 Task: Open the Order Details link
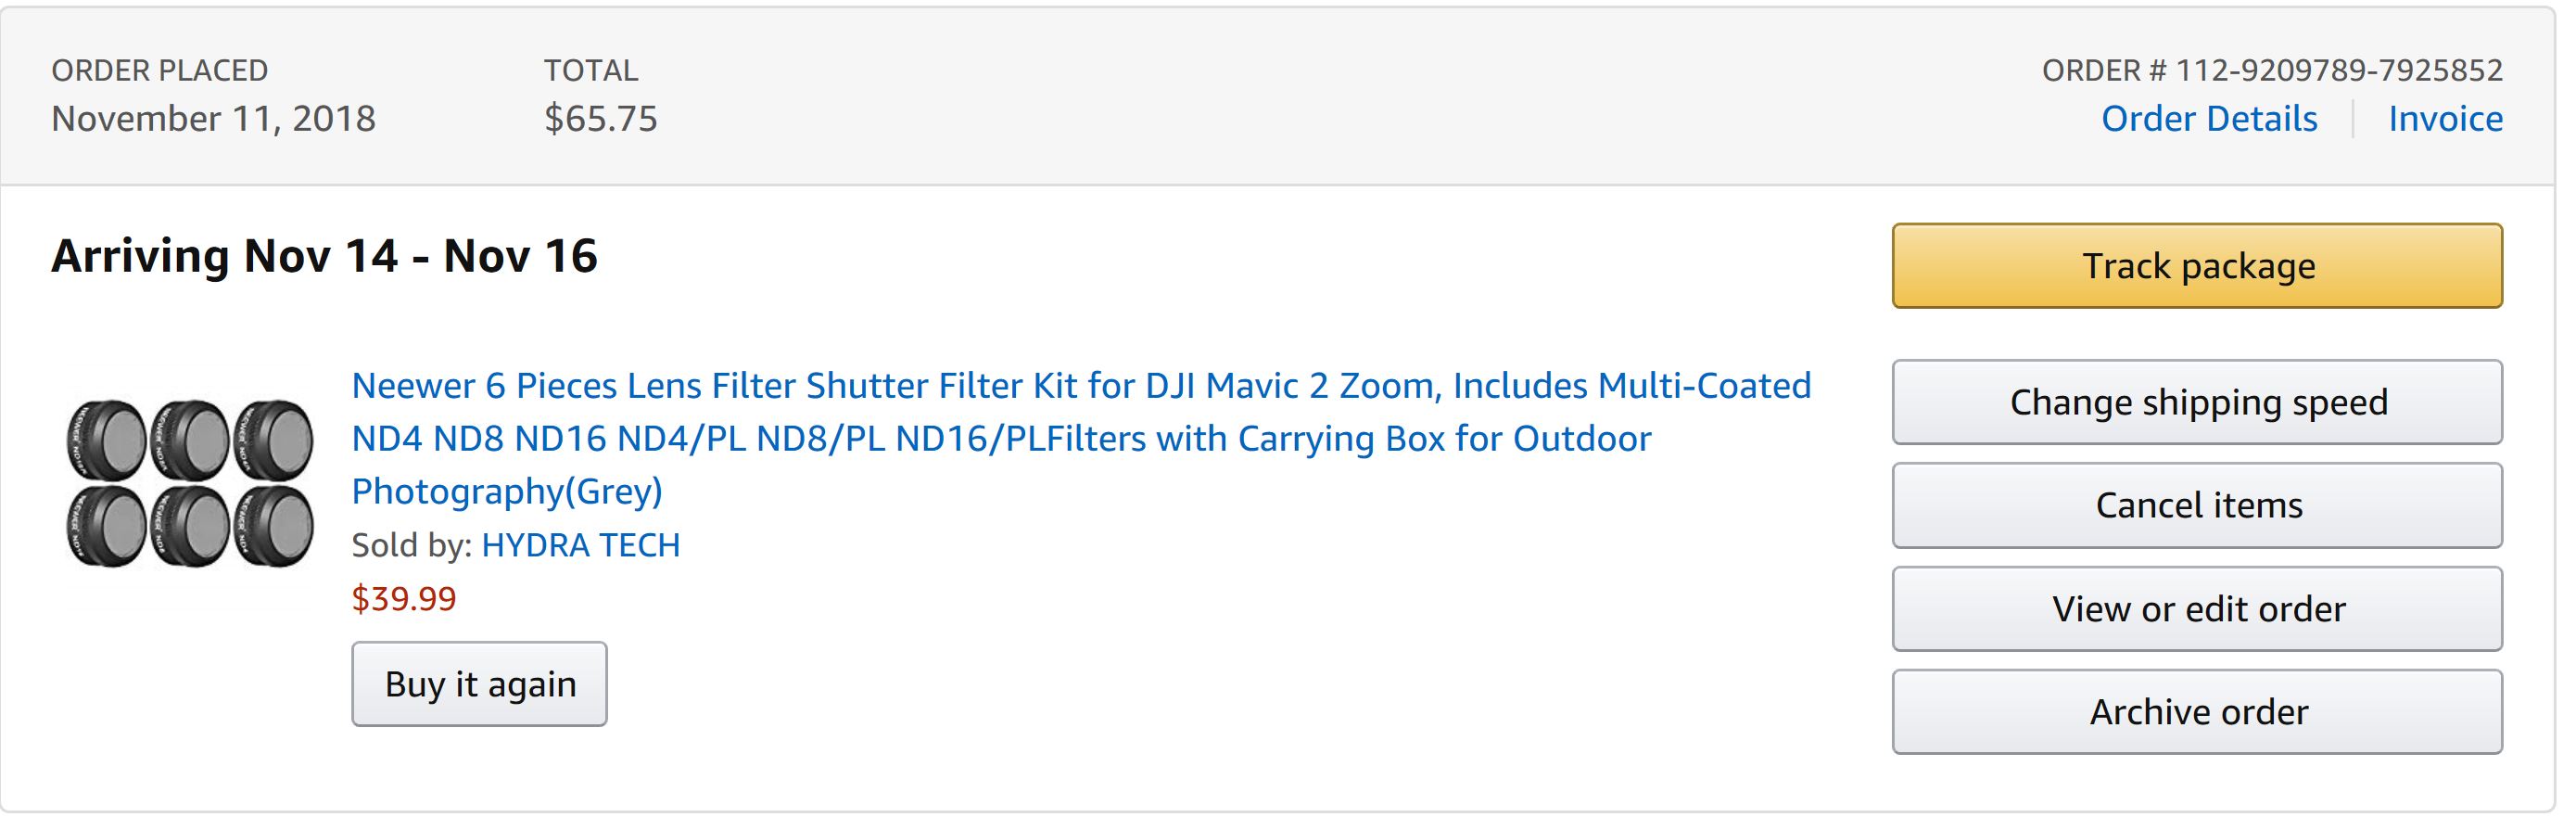coord(2208,119)
